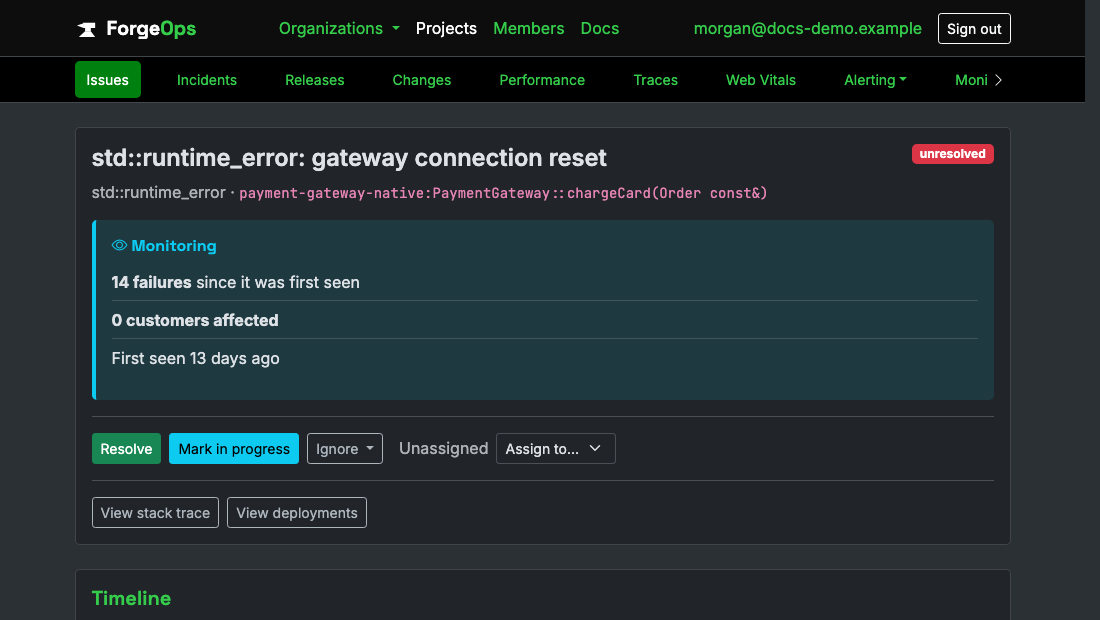Image resolution: width=1100 pixels, height=620 pixels.
Task: Expand the Alerting dropdown
Action: 875,80
